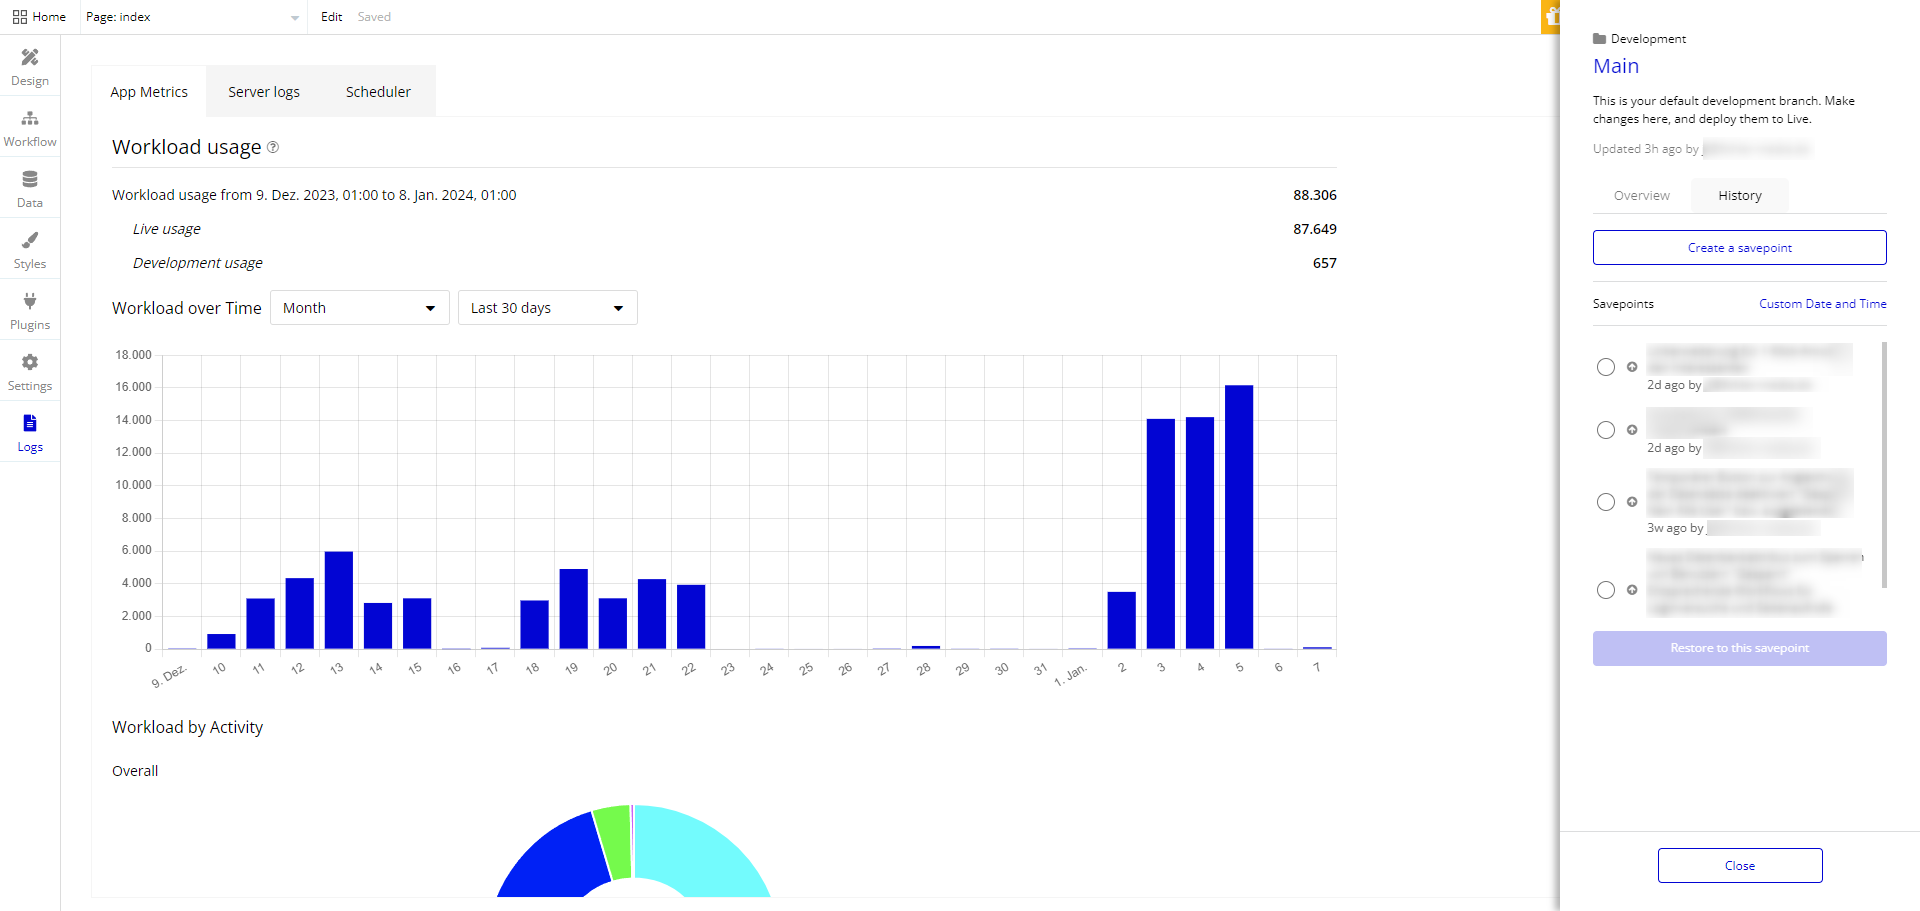Screen dimensions: 1920x911
Task: Switch to the Server logs tab
Action: 264,92
